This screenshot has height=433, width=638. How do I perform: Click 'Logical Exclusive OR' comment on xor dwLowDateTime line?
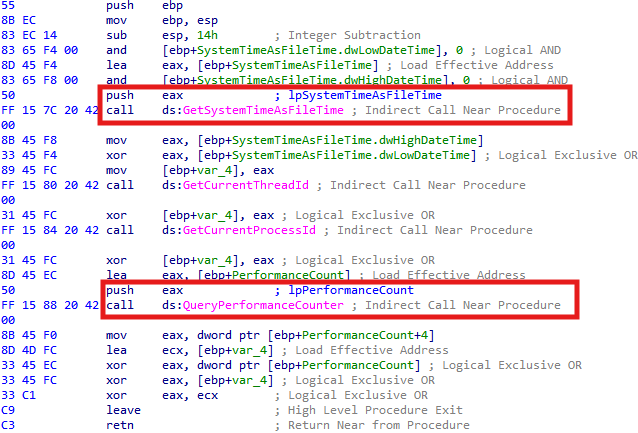568,155
